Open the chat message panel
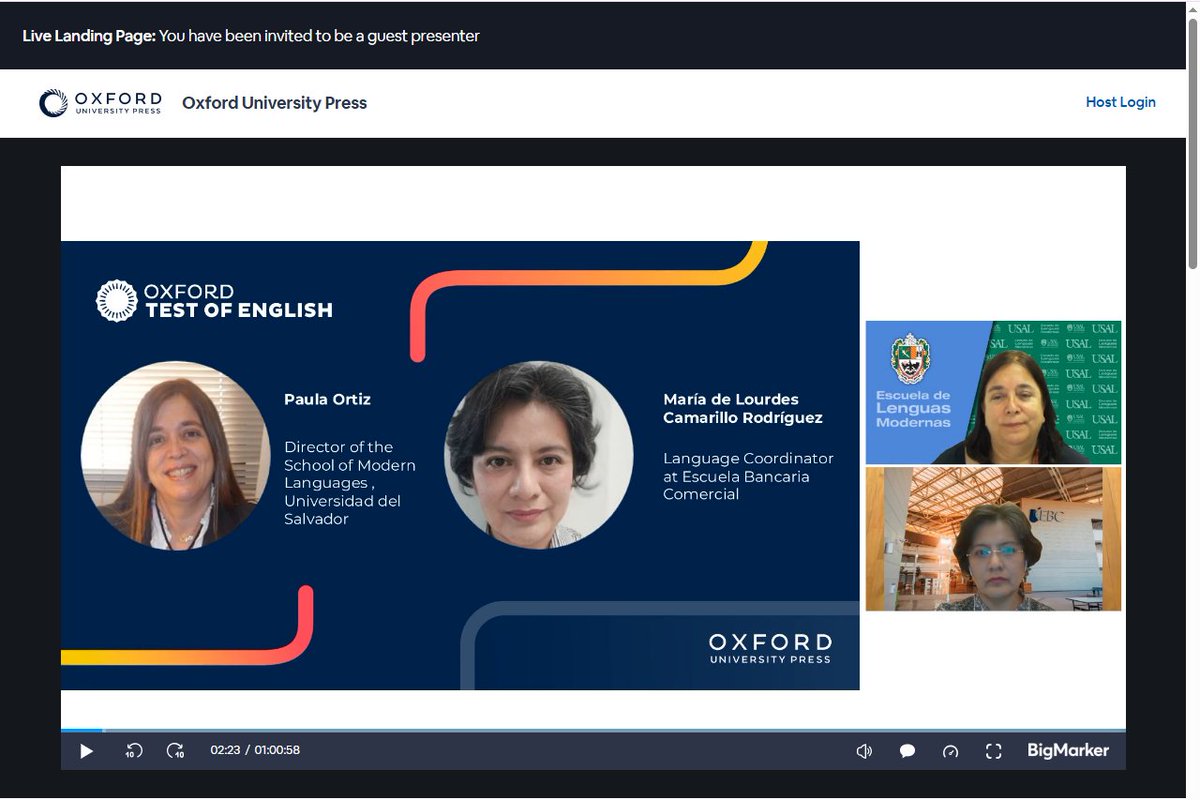The image size is (1200, 800). (x=907, y=750)
